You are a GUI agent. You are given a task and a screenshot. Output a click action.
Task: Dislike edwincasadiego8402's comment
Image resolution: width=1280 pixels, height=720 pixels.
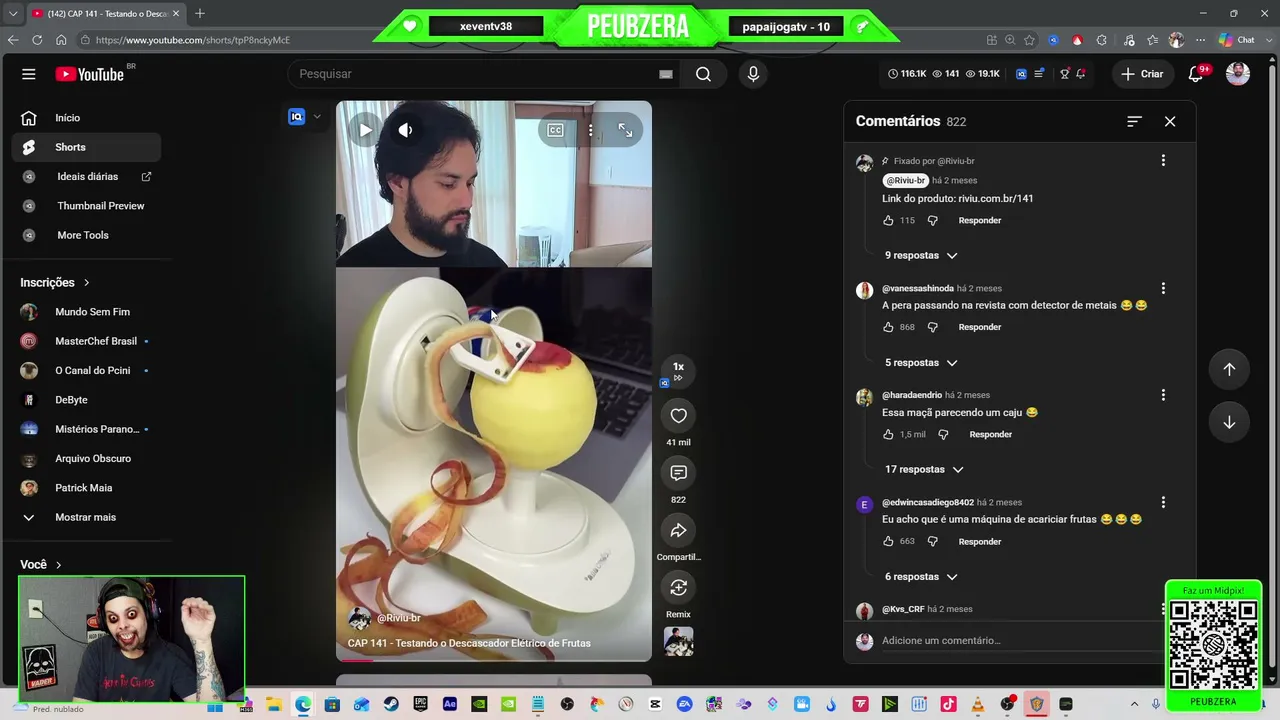[x=932, y=541]
